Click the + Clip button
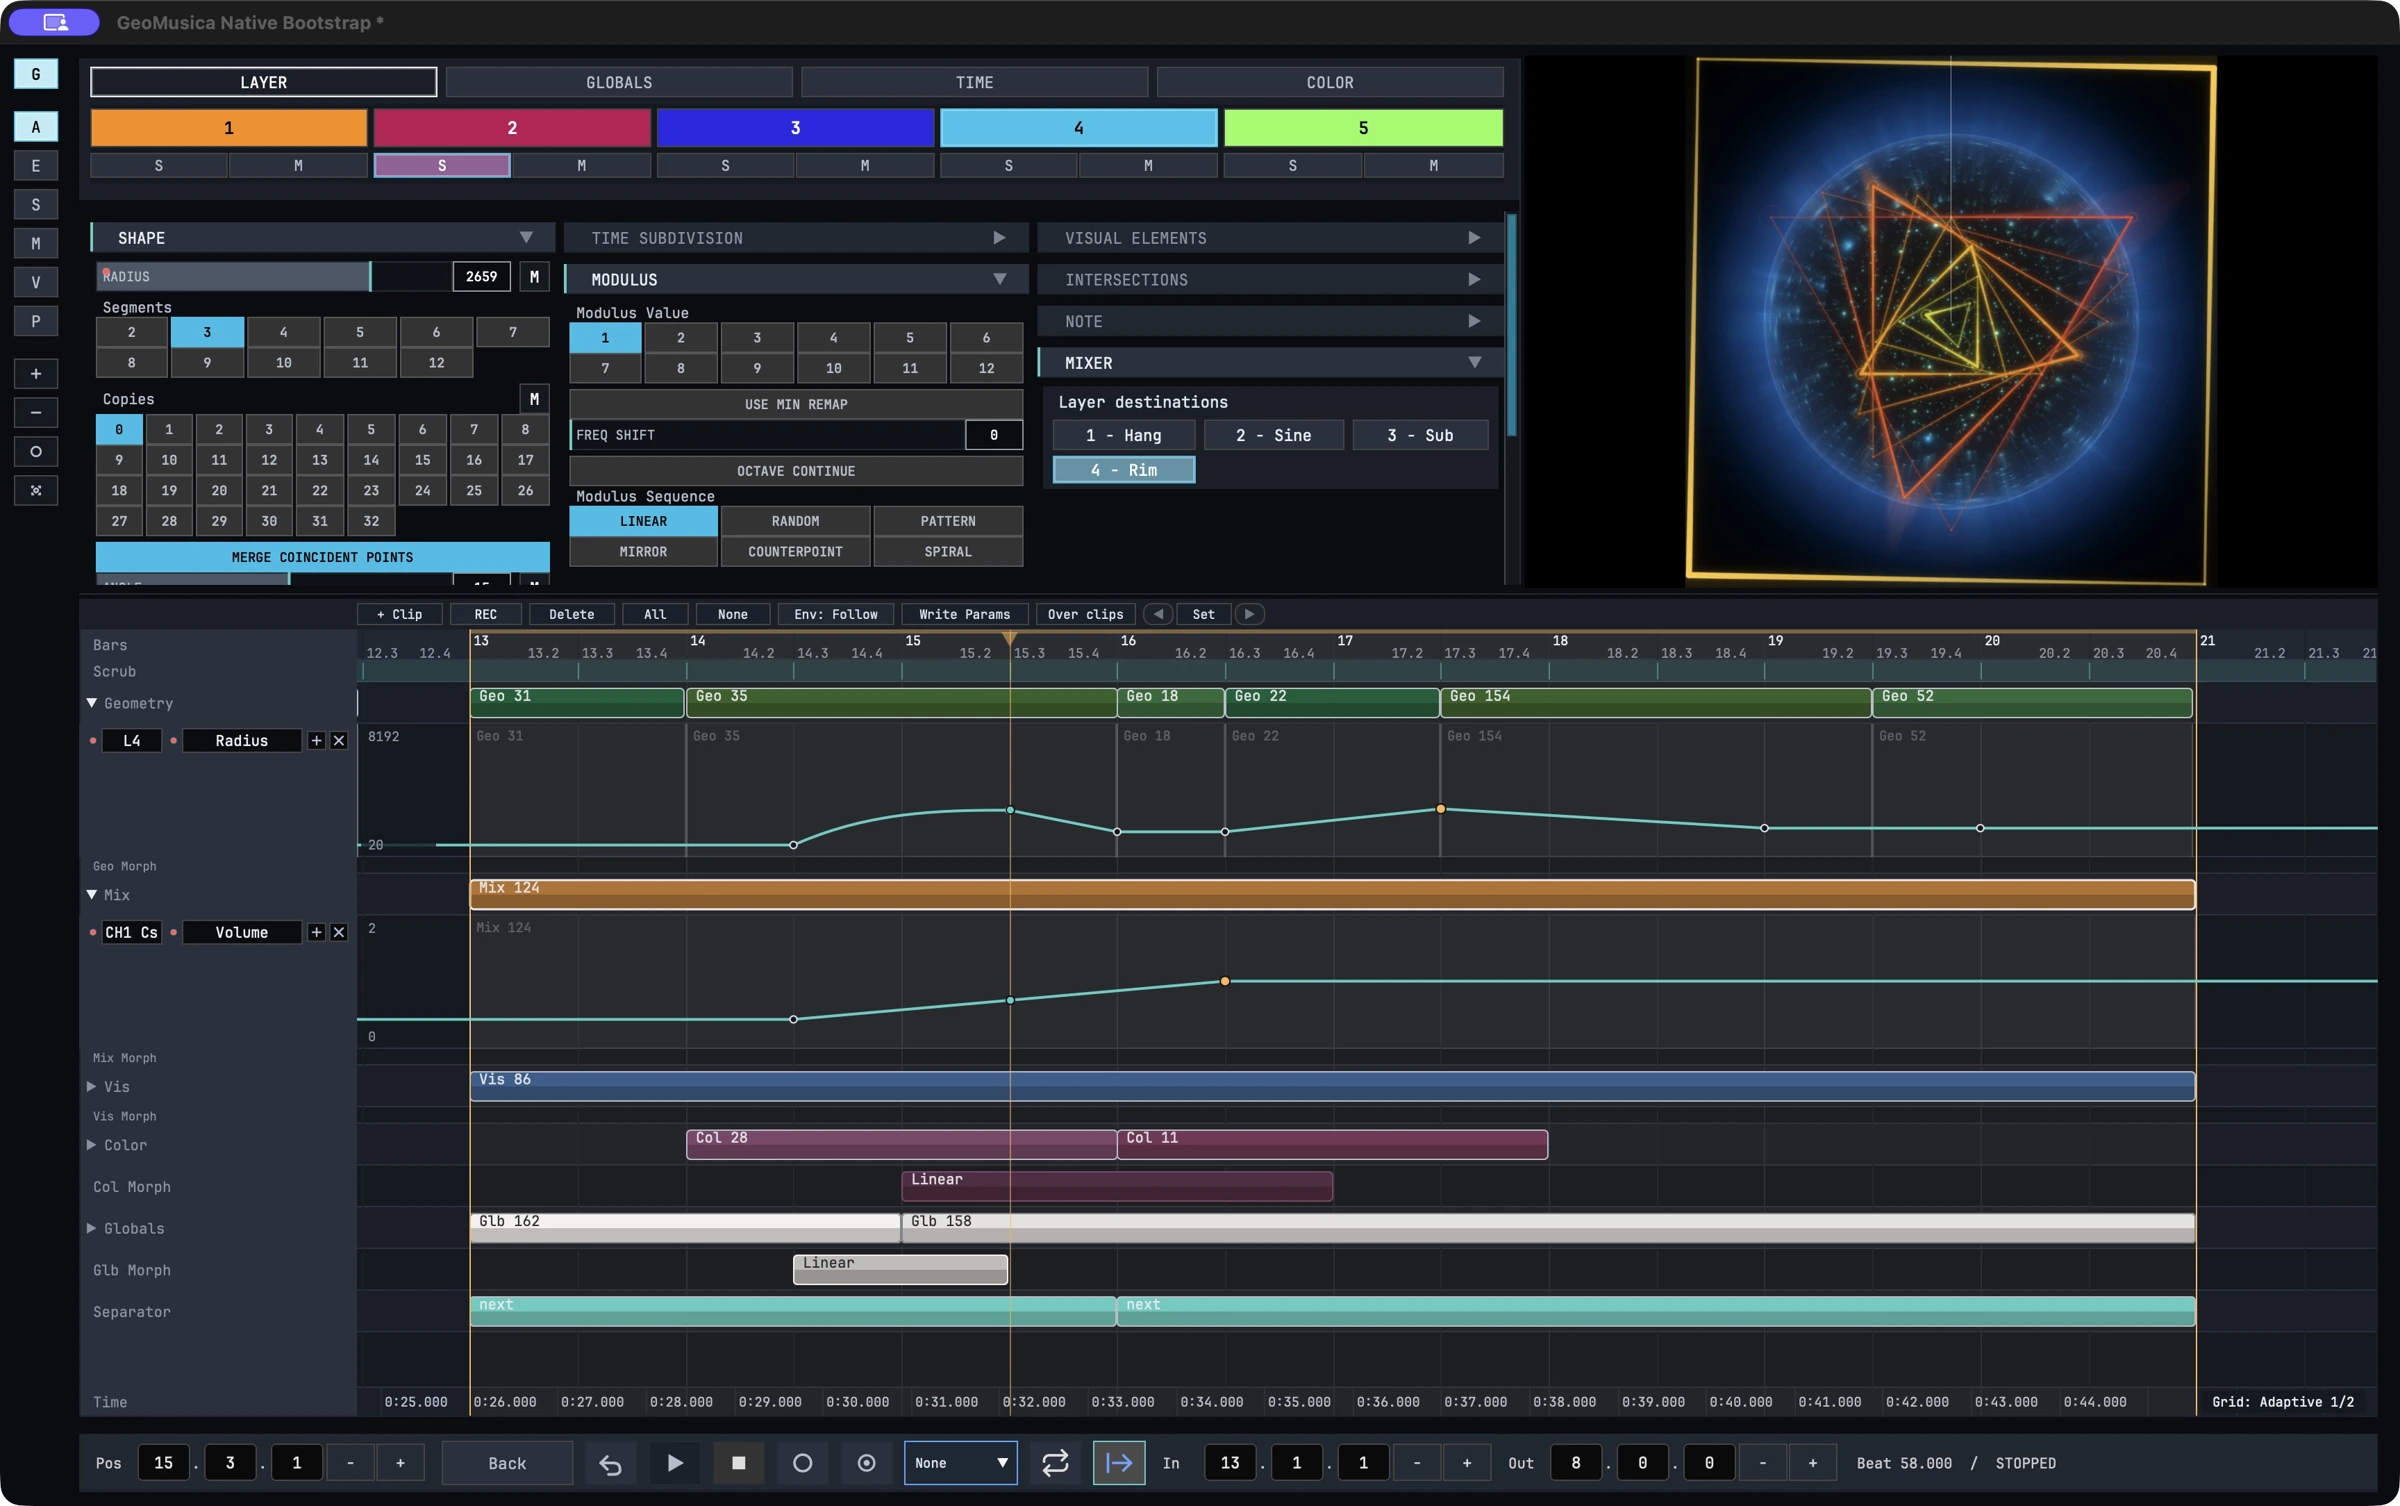Screen dimensions: 2400x1506 click(399, 614)
